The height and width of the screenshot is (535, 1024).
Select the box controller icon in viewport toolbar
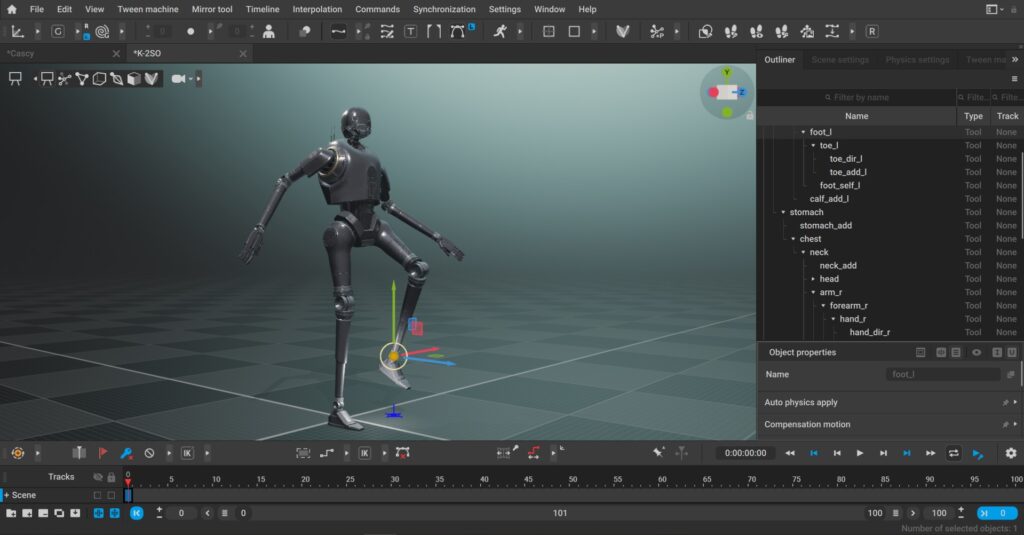[x=99, y=79]
